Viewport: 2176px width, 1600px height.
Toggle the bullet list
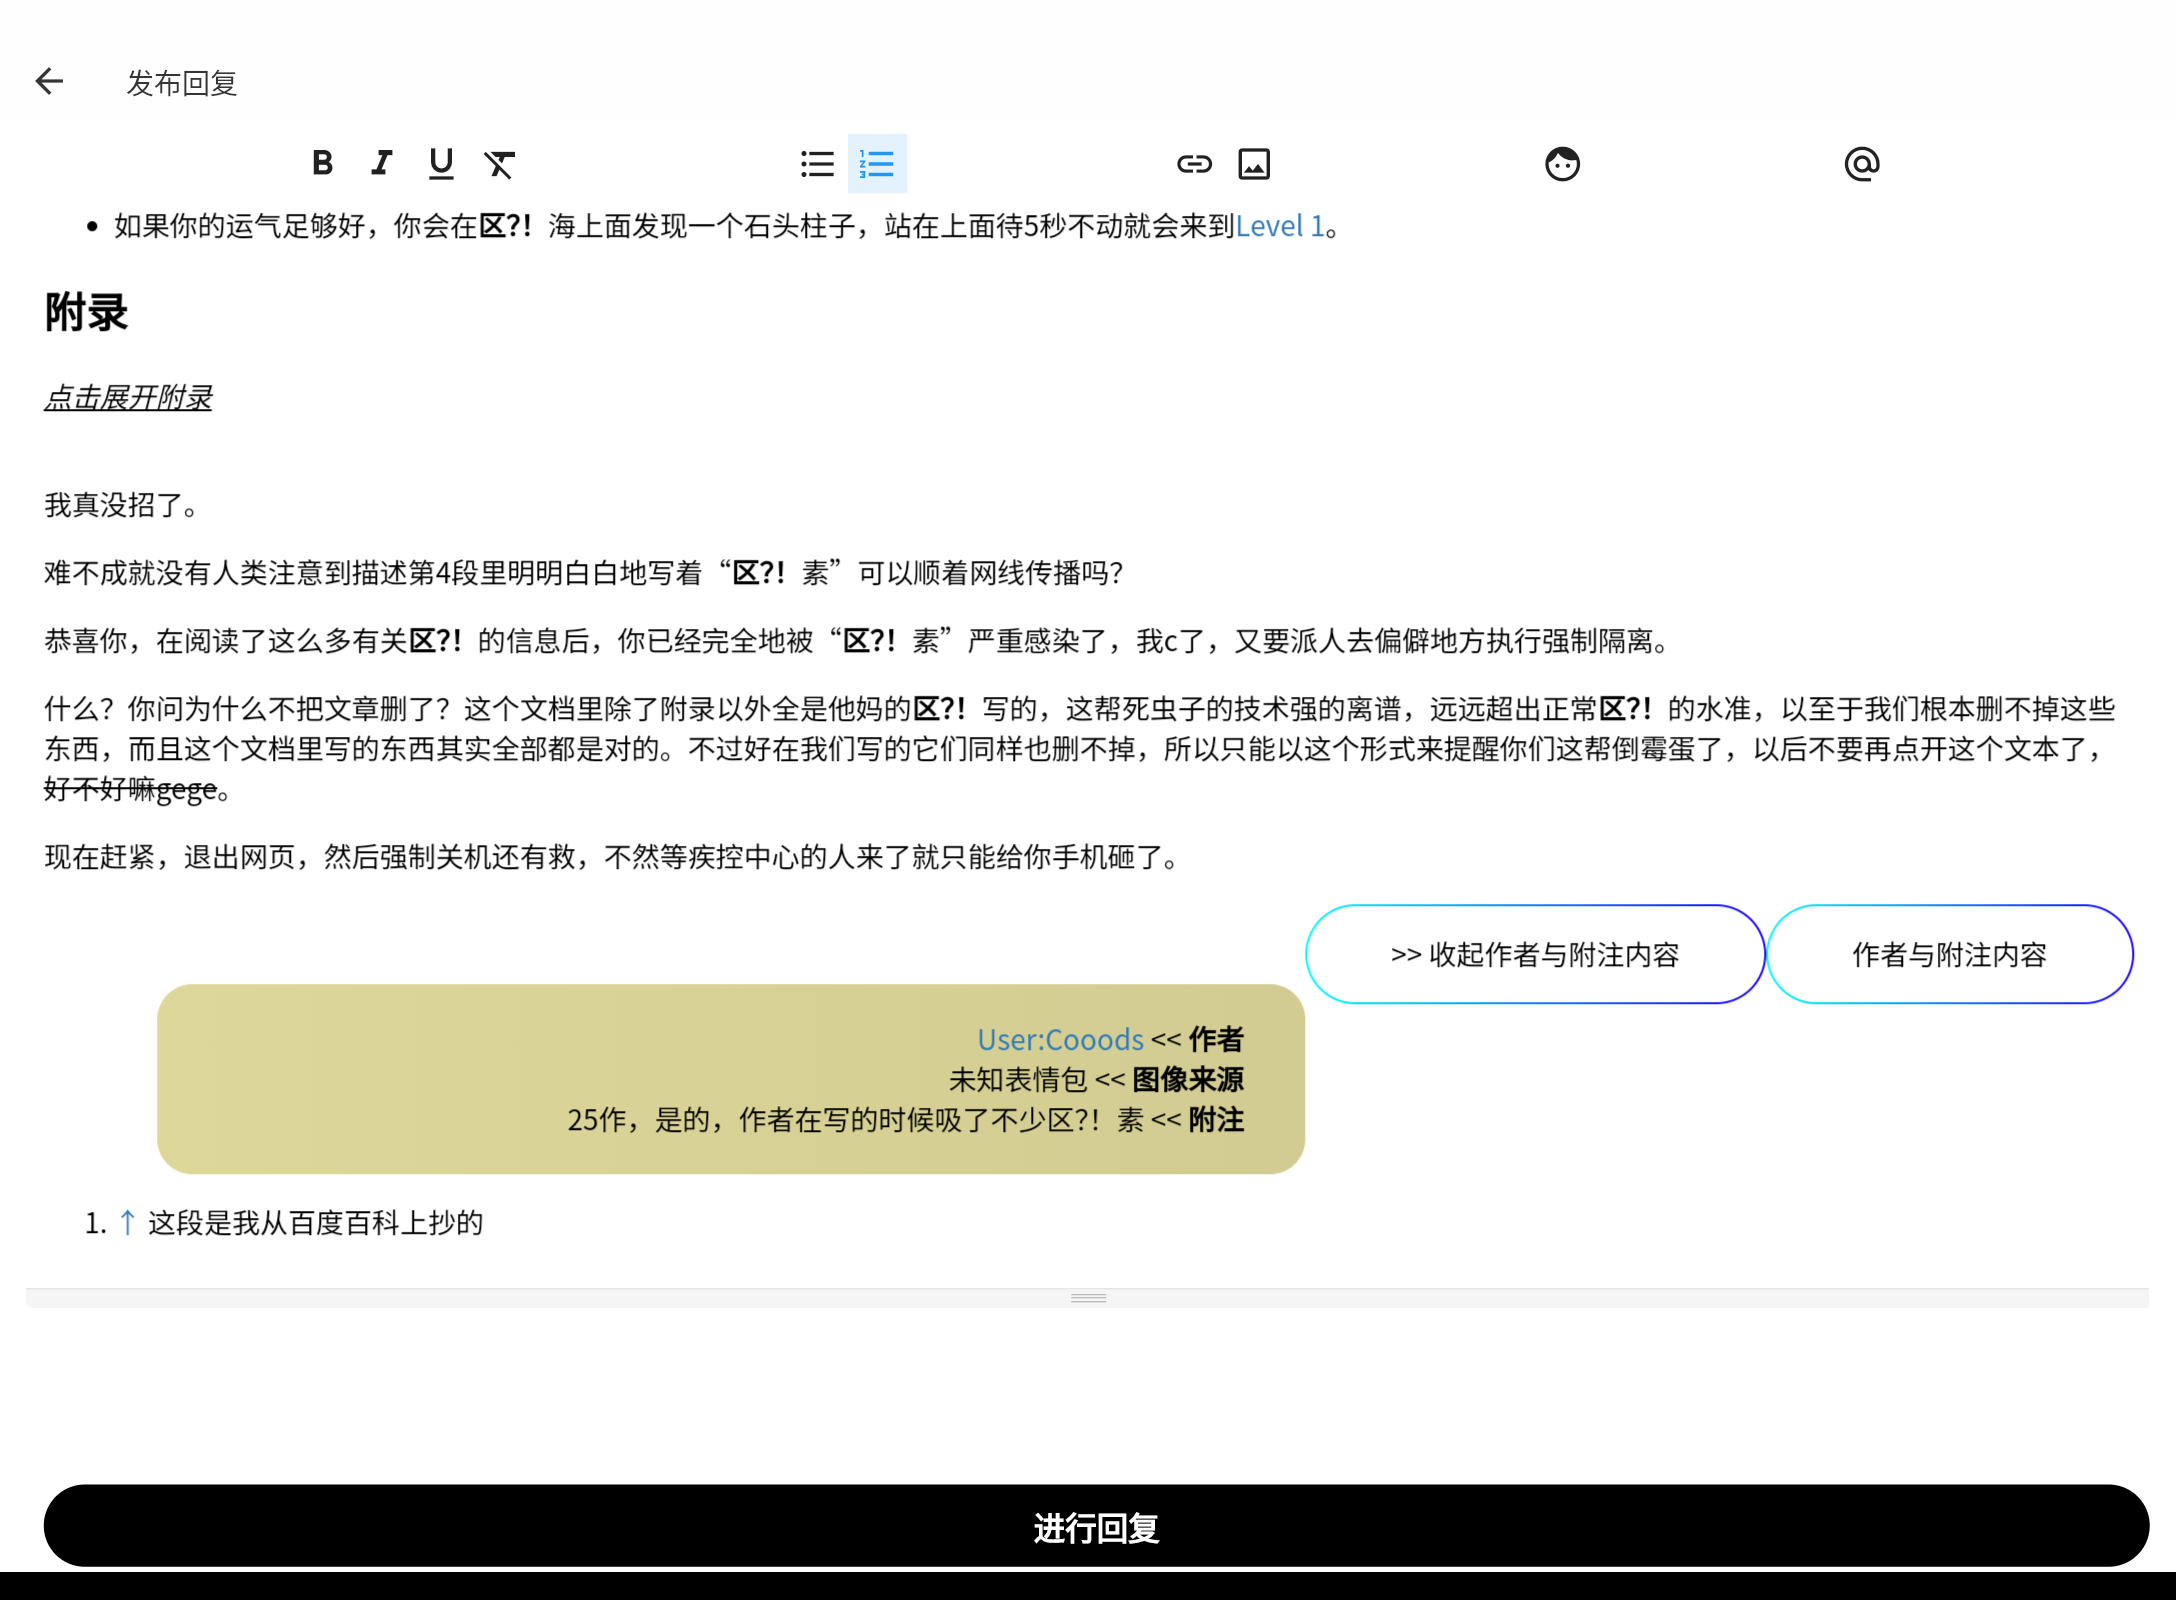point(817,163)
